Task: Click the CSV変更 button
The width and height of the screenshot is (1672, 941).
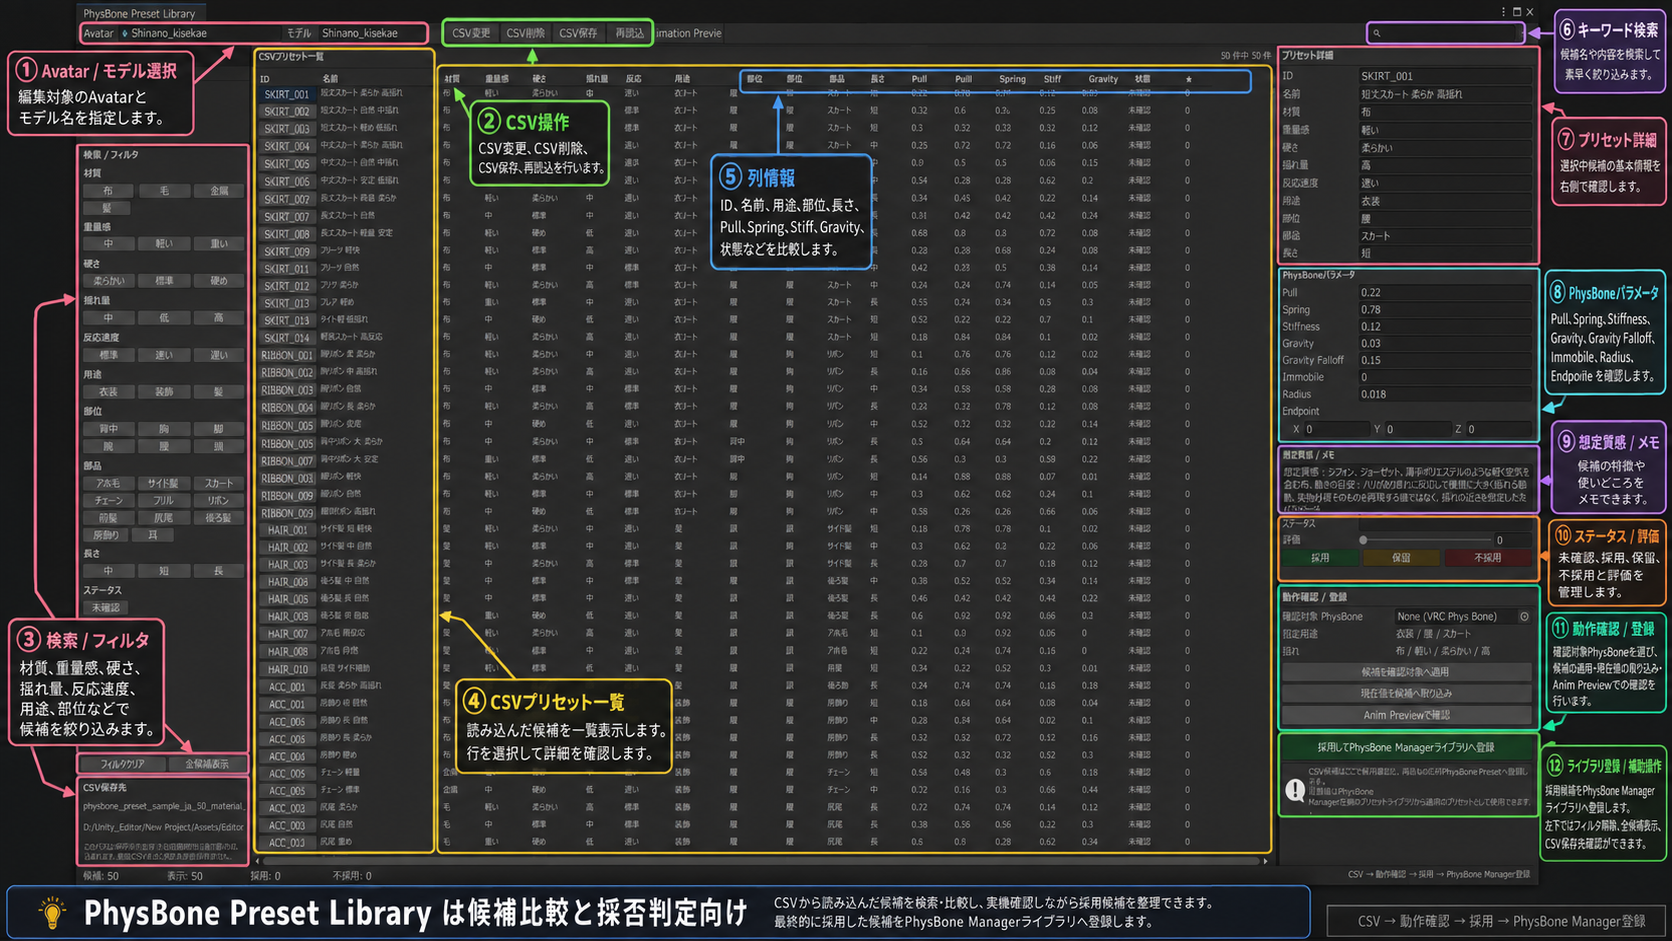Action: click(471, 33)
